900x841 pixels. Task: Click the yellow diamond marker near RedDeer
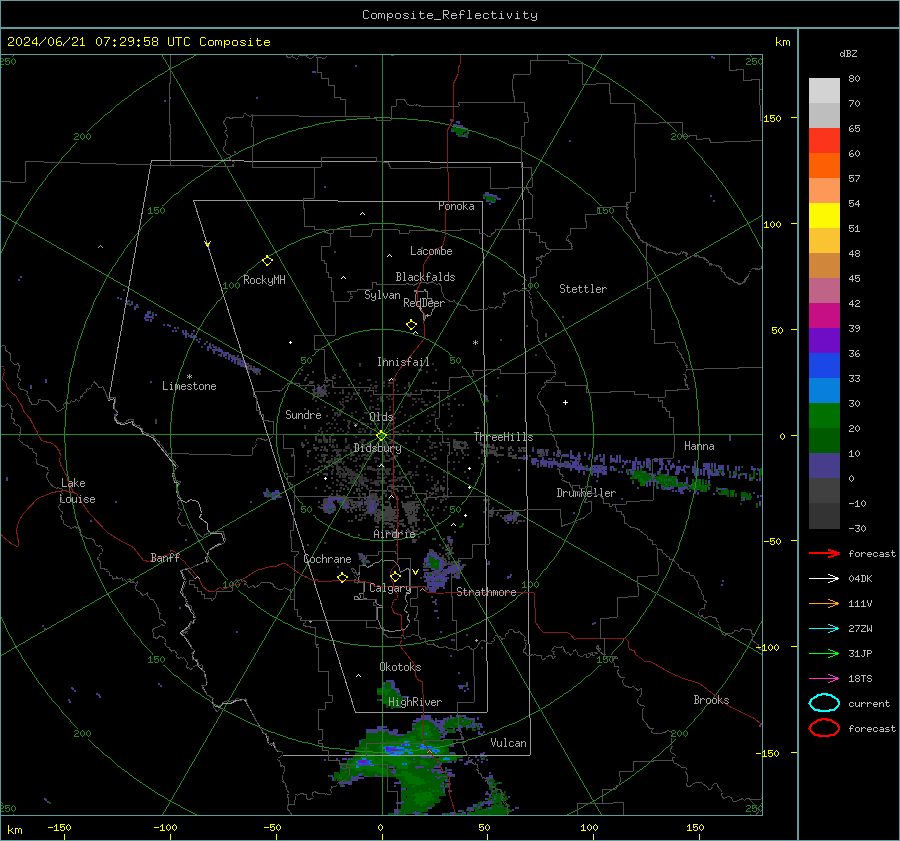click(x=412, y=325)
